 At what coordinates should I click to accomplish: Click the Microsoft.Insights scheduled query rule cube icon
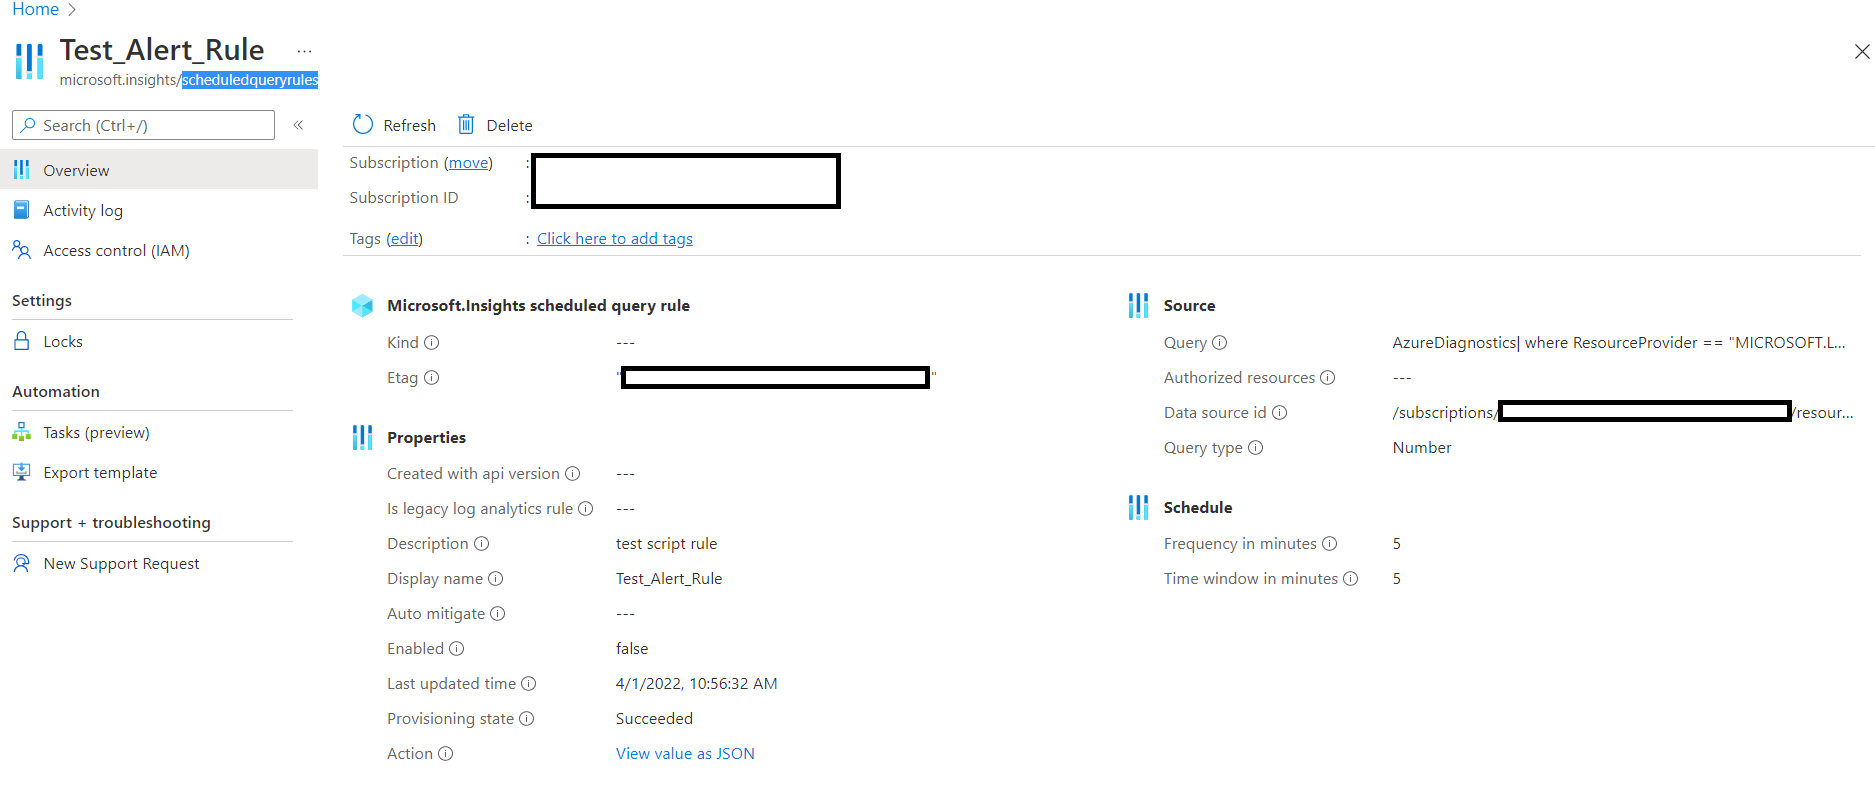362,305
